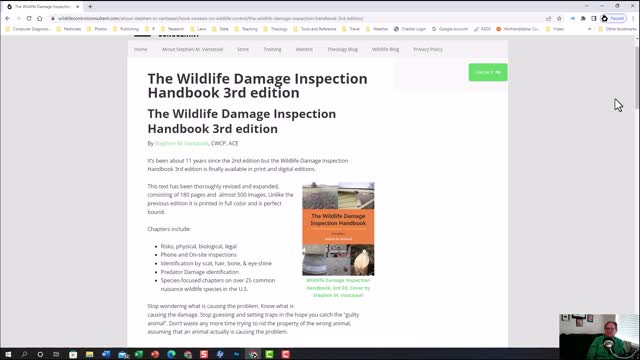Follow the Stephen M. Vantassel author link
640x360 pixels.
182,143
